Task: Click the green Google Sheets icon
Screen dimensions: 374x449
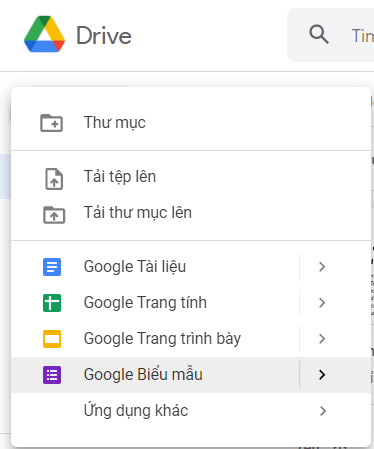Action: pos(52,303)
